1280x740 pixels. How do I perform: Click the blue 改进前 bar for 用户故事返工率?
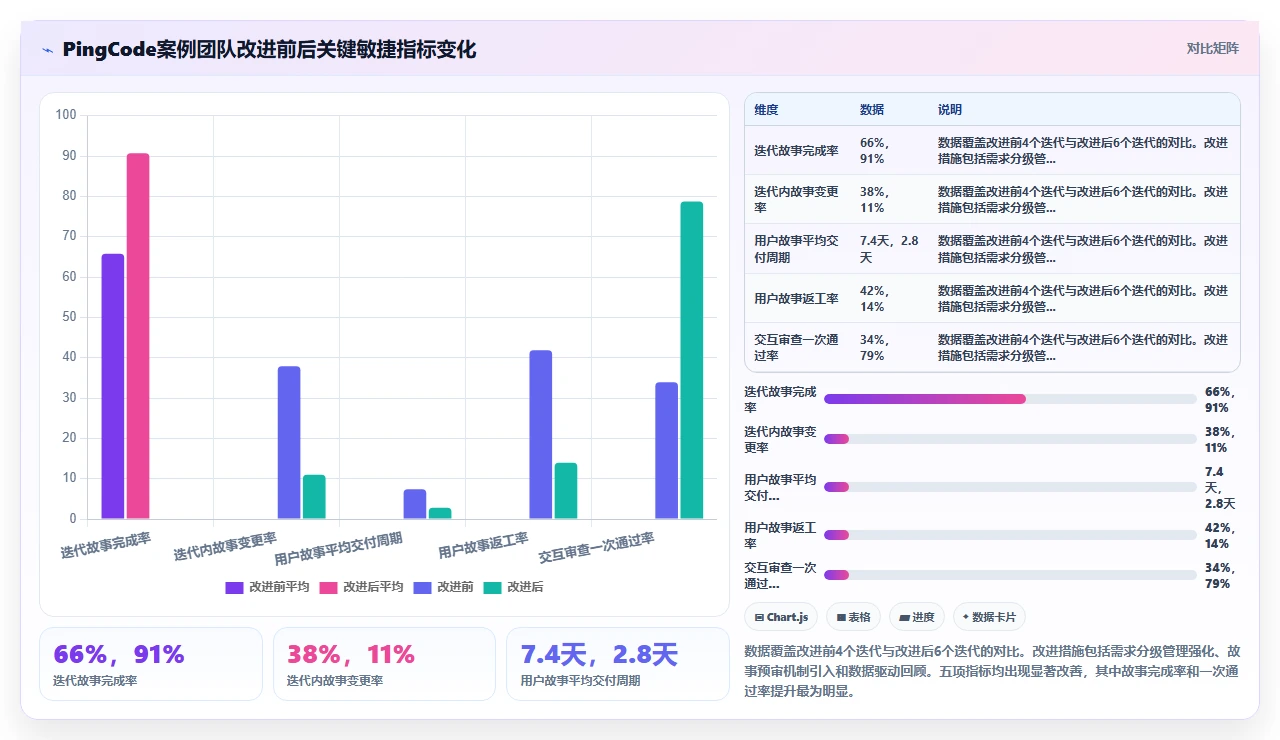[541, 434]
